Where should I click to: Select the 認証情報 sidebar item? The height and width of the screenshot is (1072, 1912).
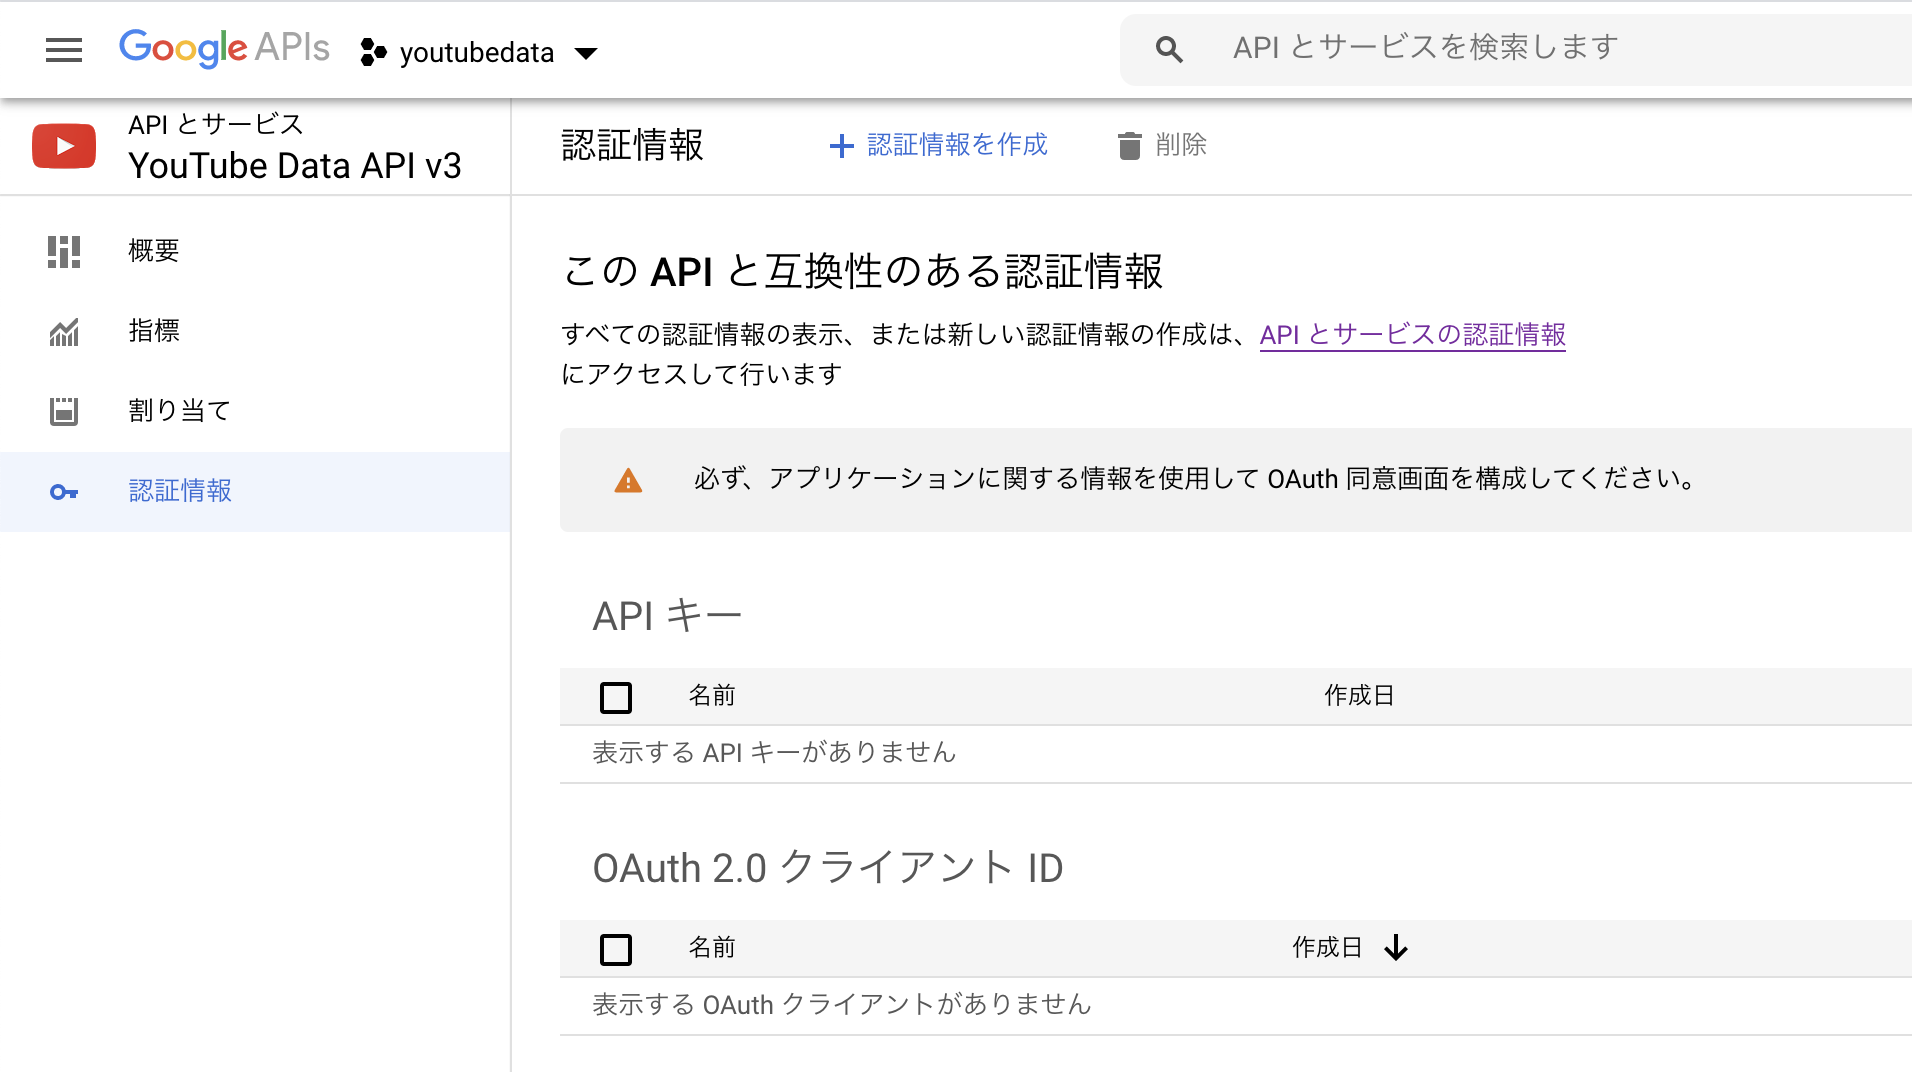pyautogui.click(x=255, y=491)
